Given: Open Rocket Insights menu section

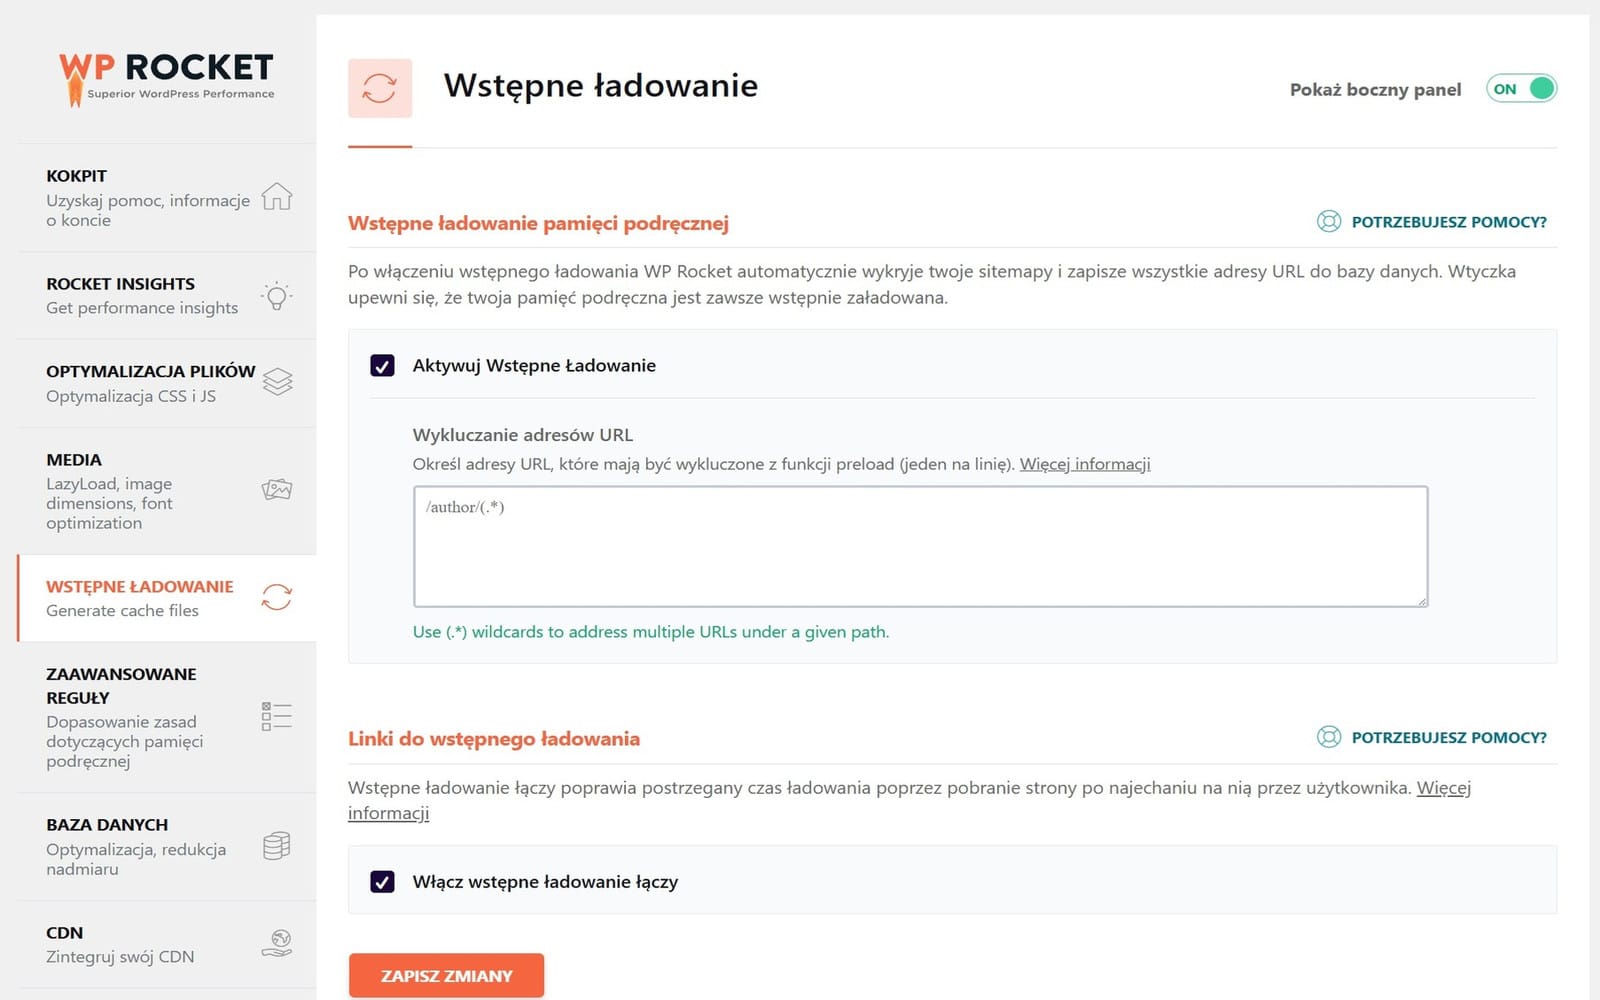Looking at the screenshot, I should [x=167, y=296].
